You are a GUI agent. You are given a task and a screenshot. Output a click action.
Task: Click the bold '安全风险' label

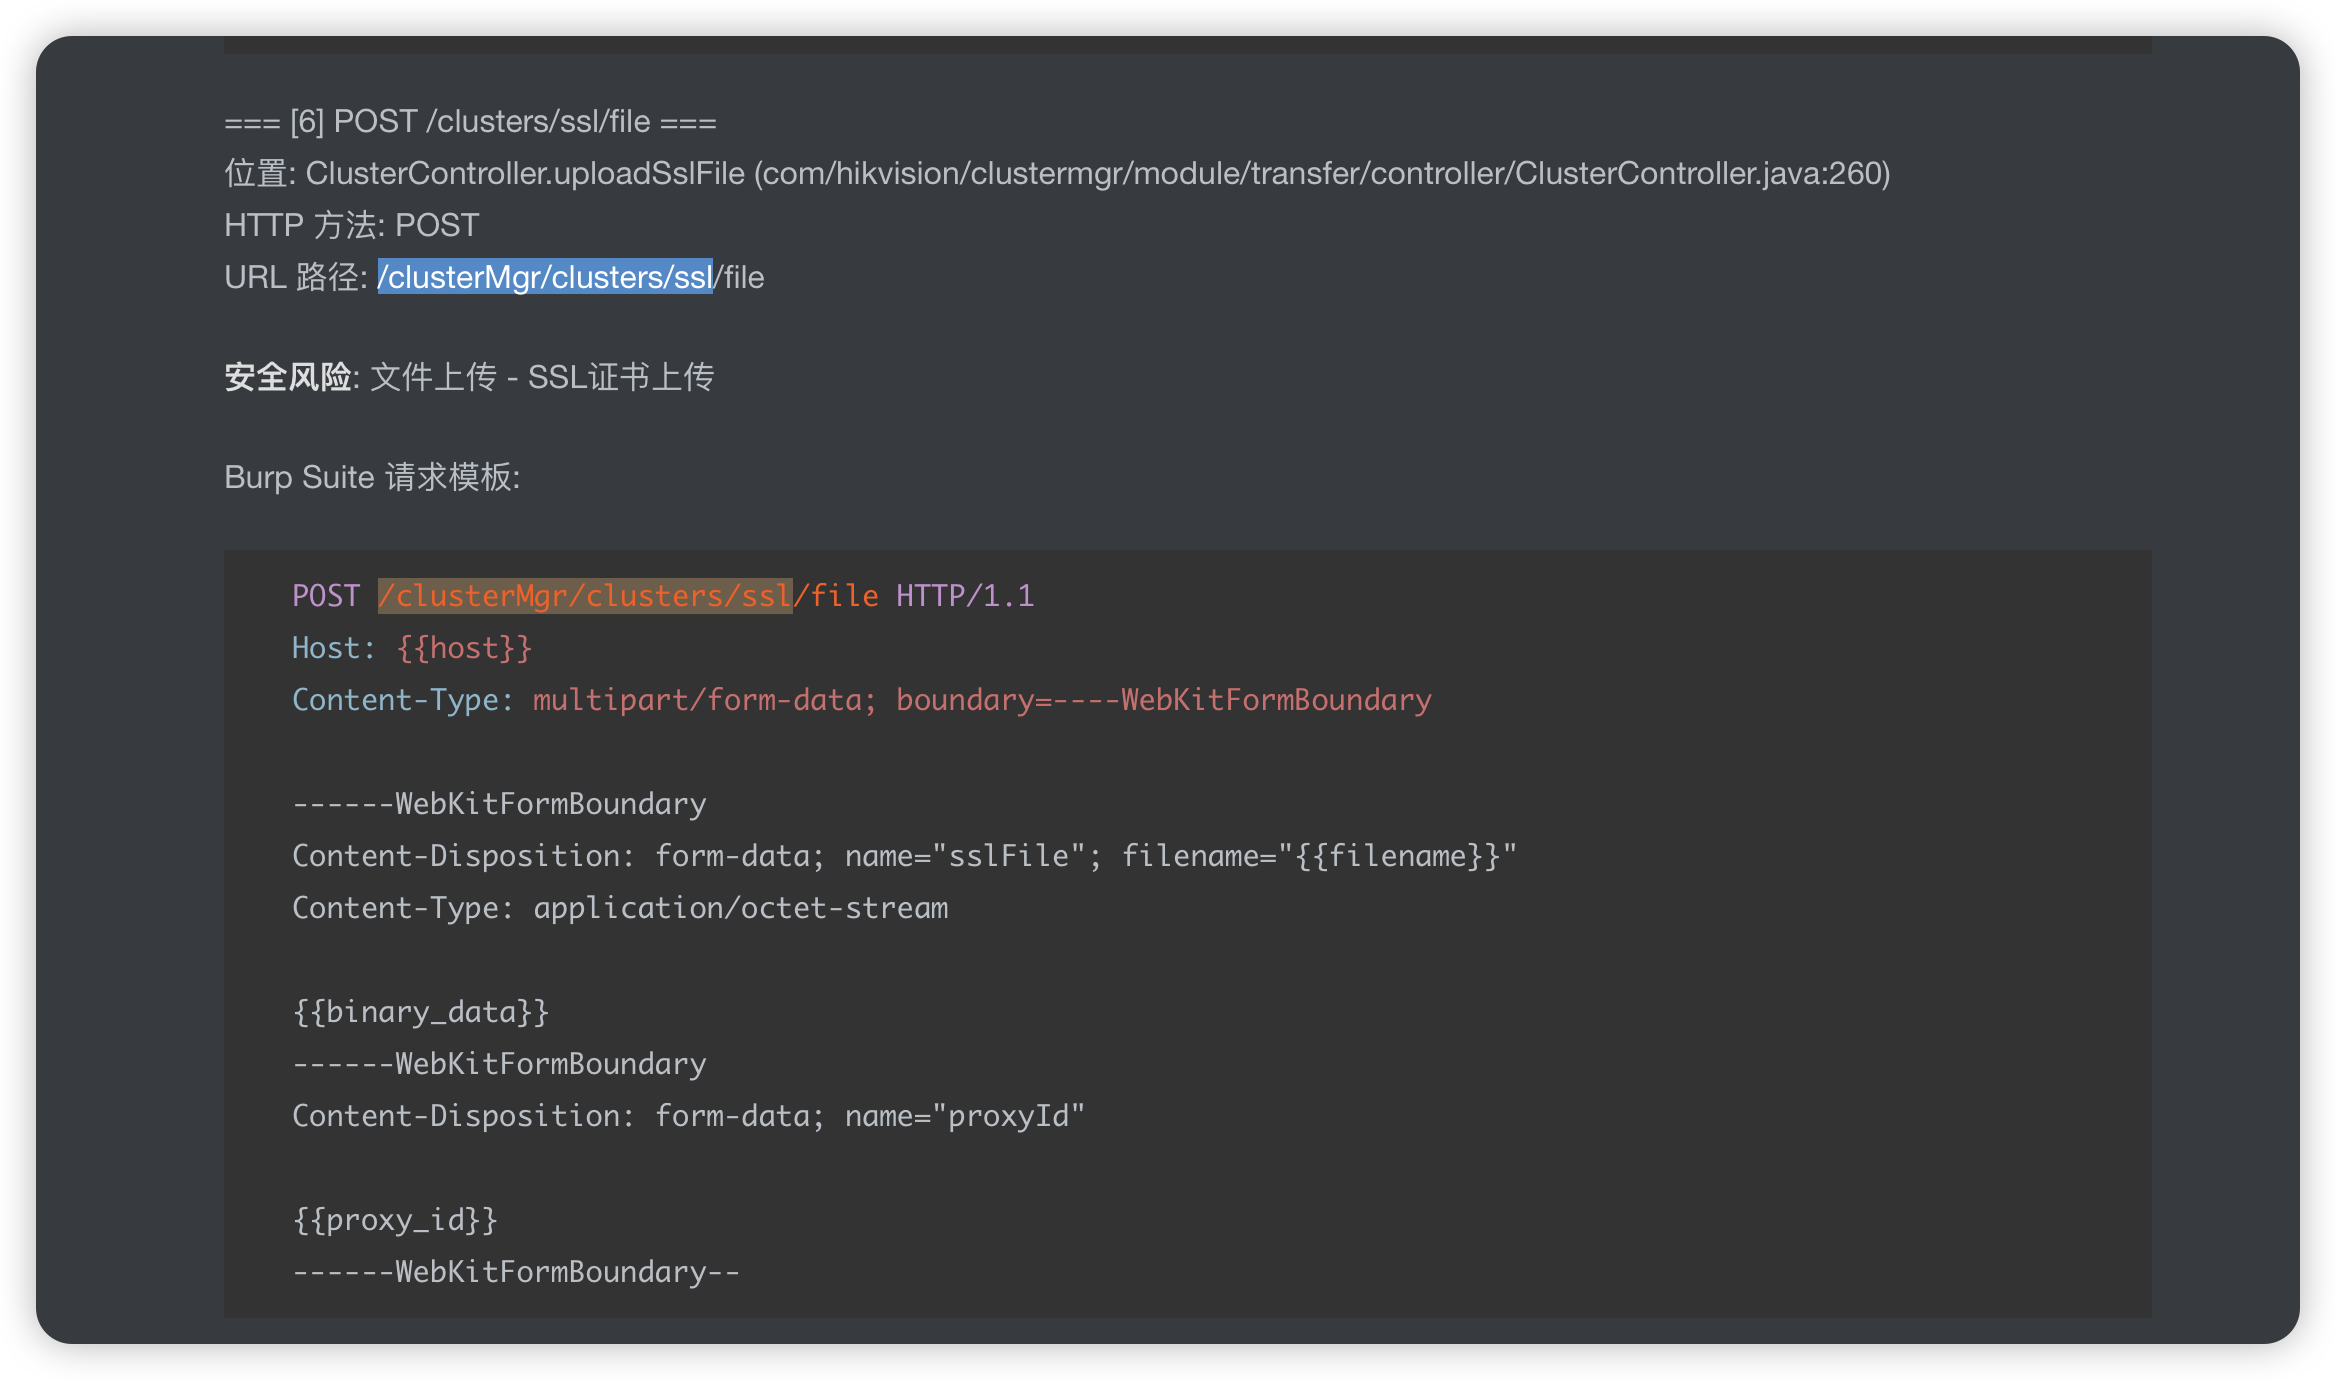tap(288, 378)
